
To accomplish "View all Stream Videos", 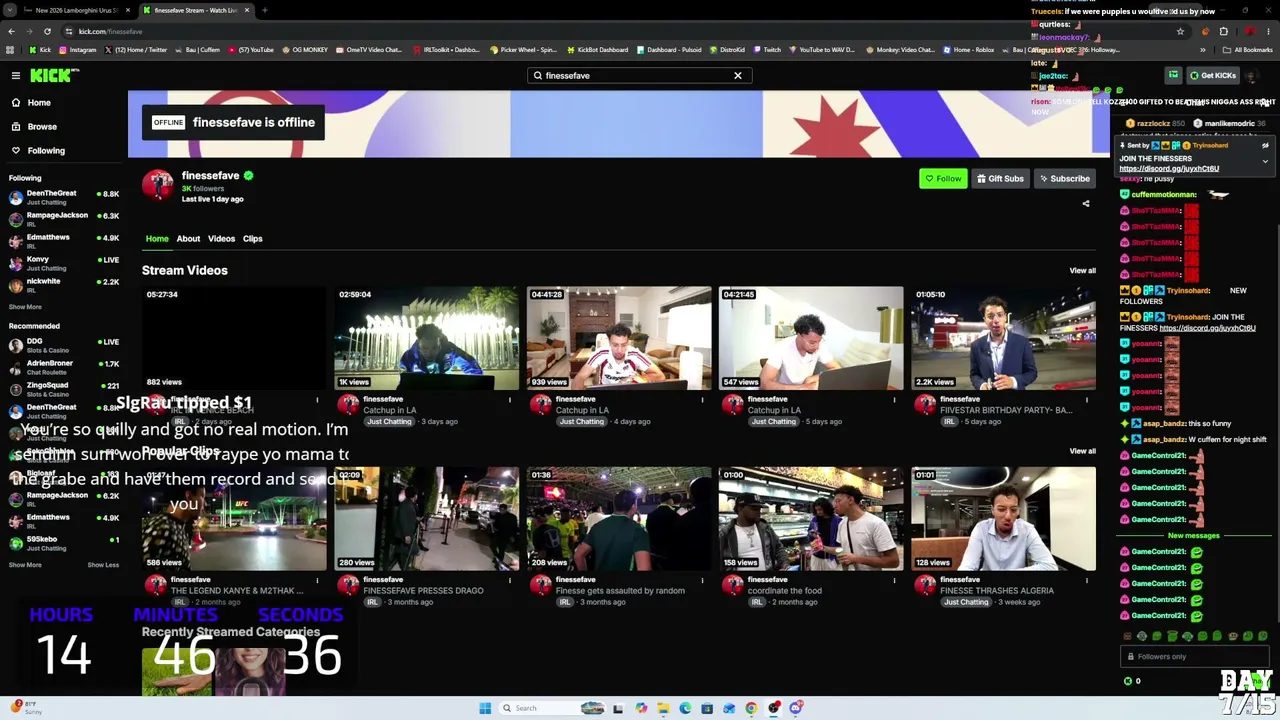I will (1082, 271).
